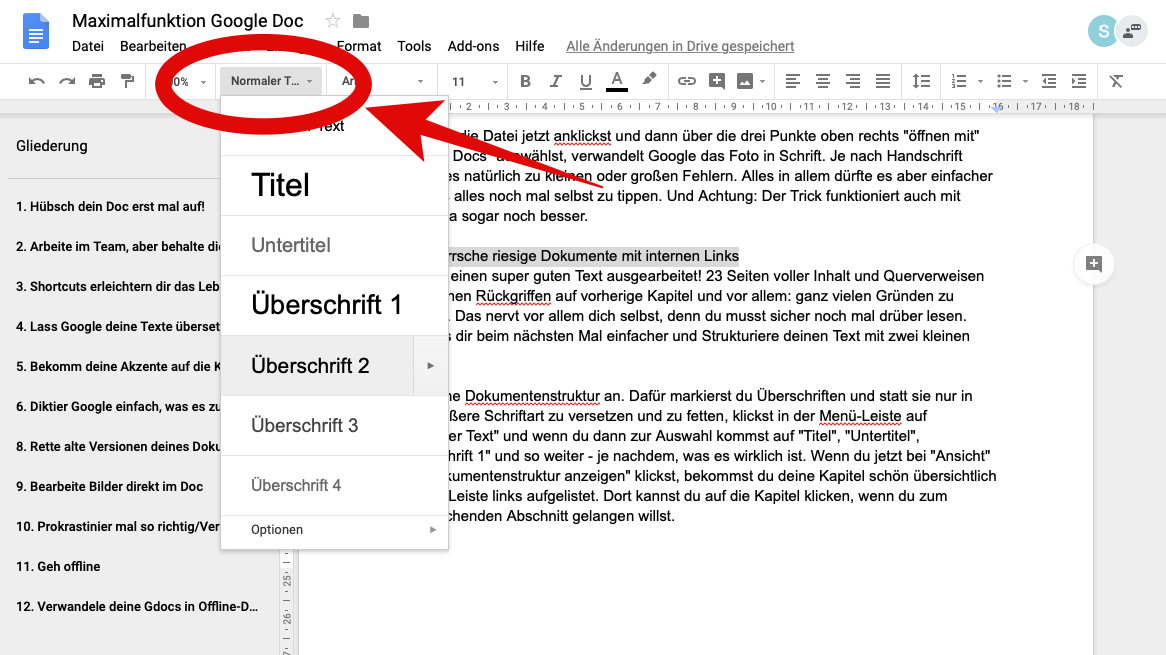
Task: Expand bulleted list style dropdown
Action: tap(1025, 82)
